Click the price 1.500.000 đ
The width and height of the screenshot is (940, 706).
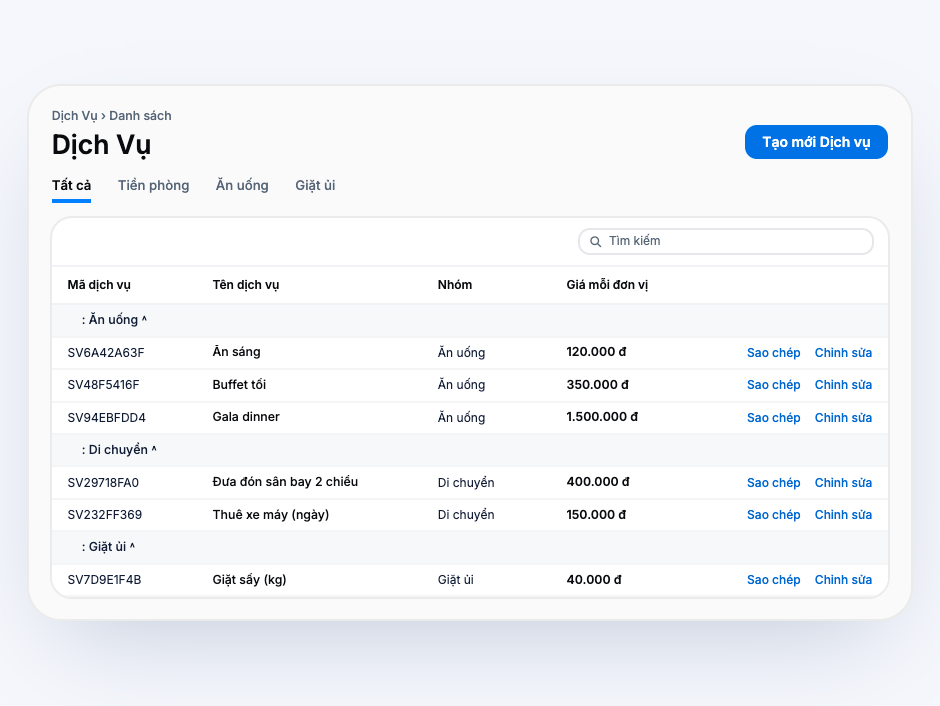point(602,417)
